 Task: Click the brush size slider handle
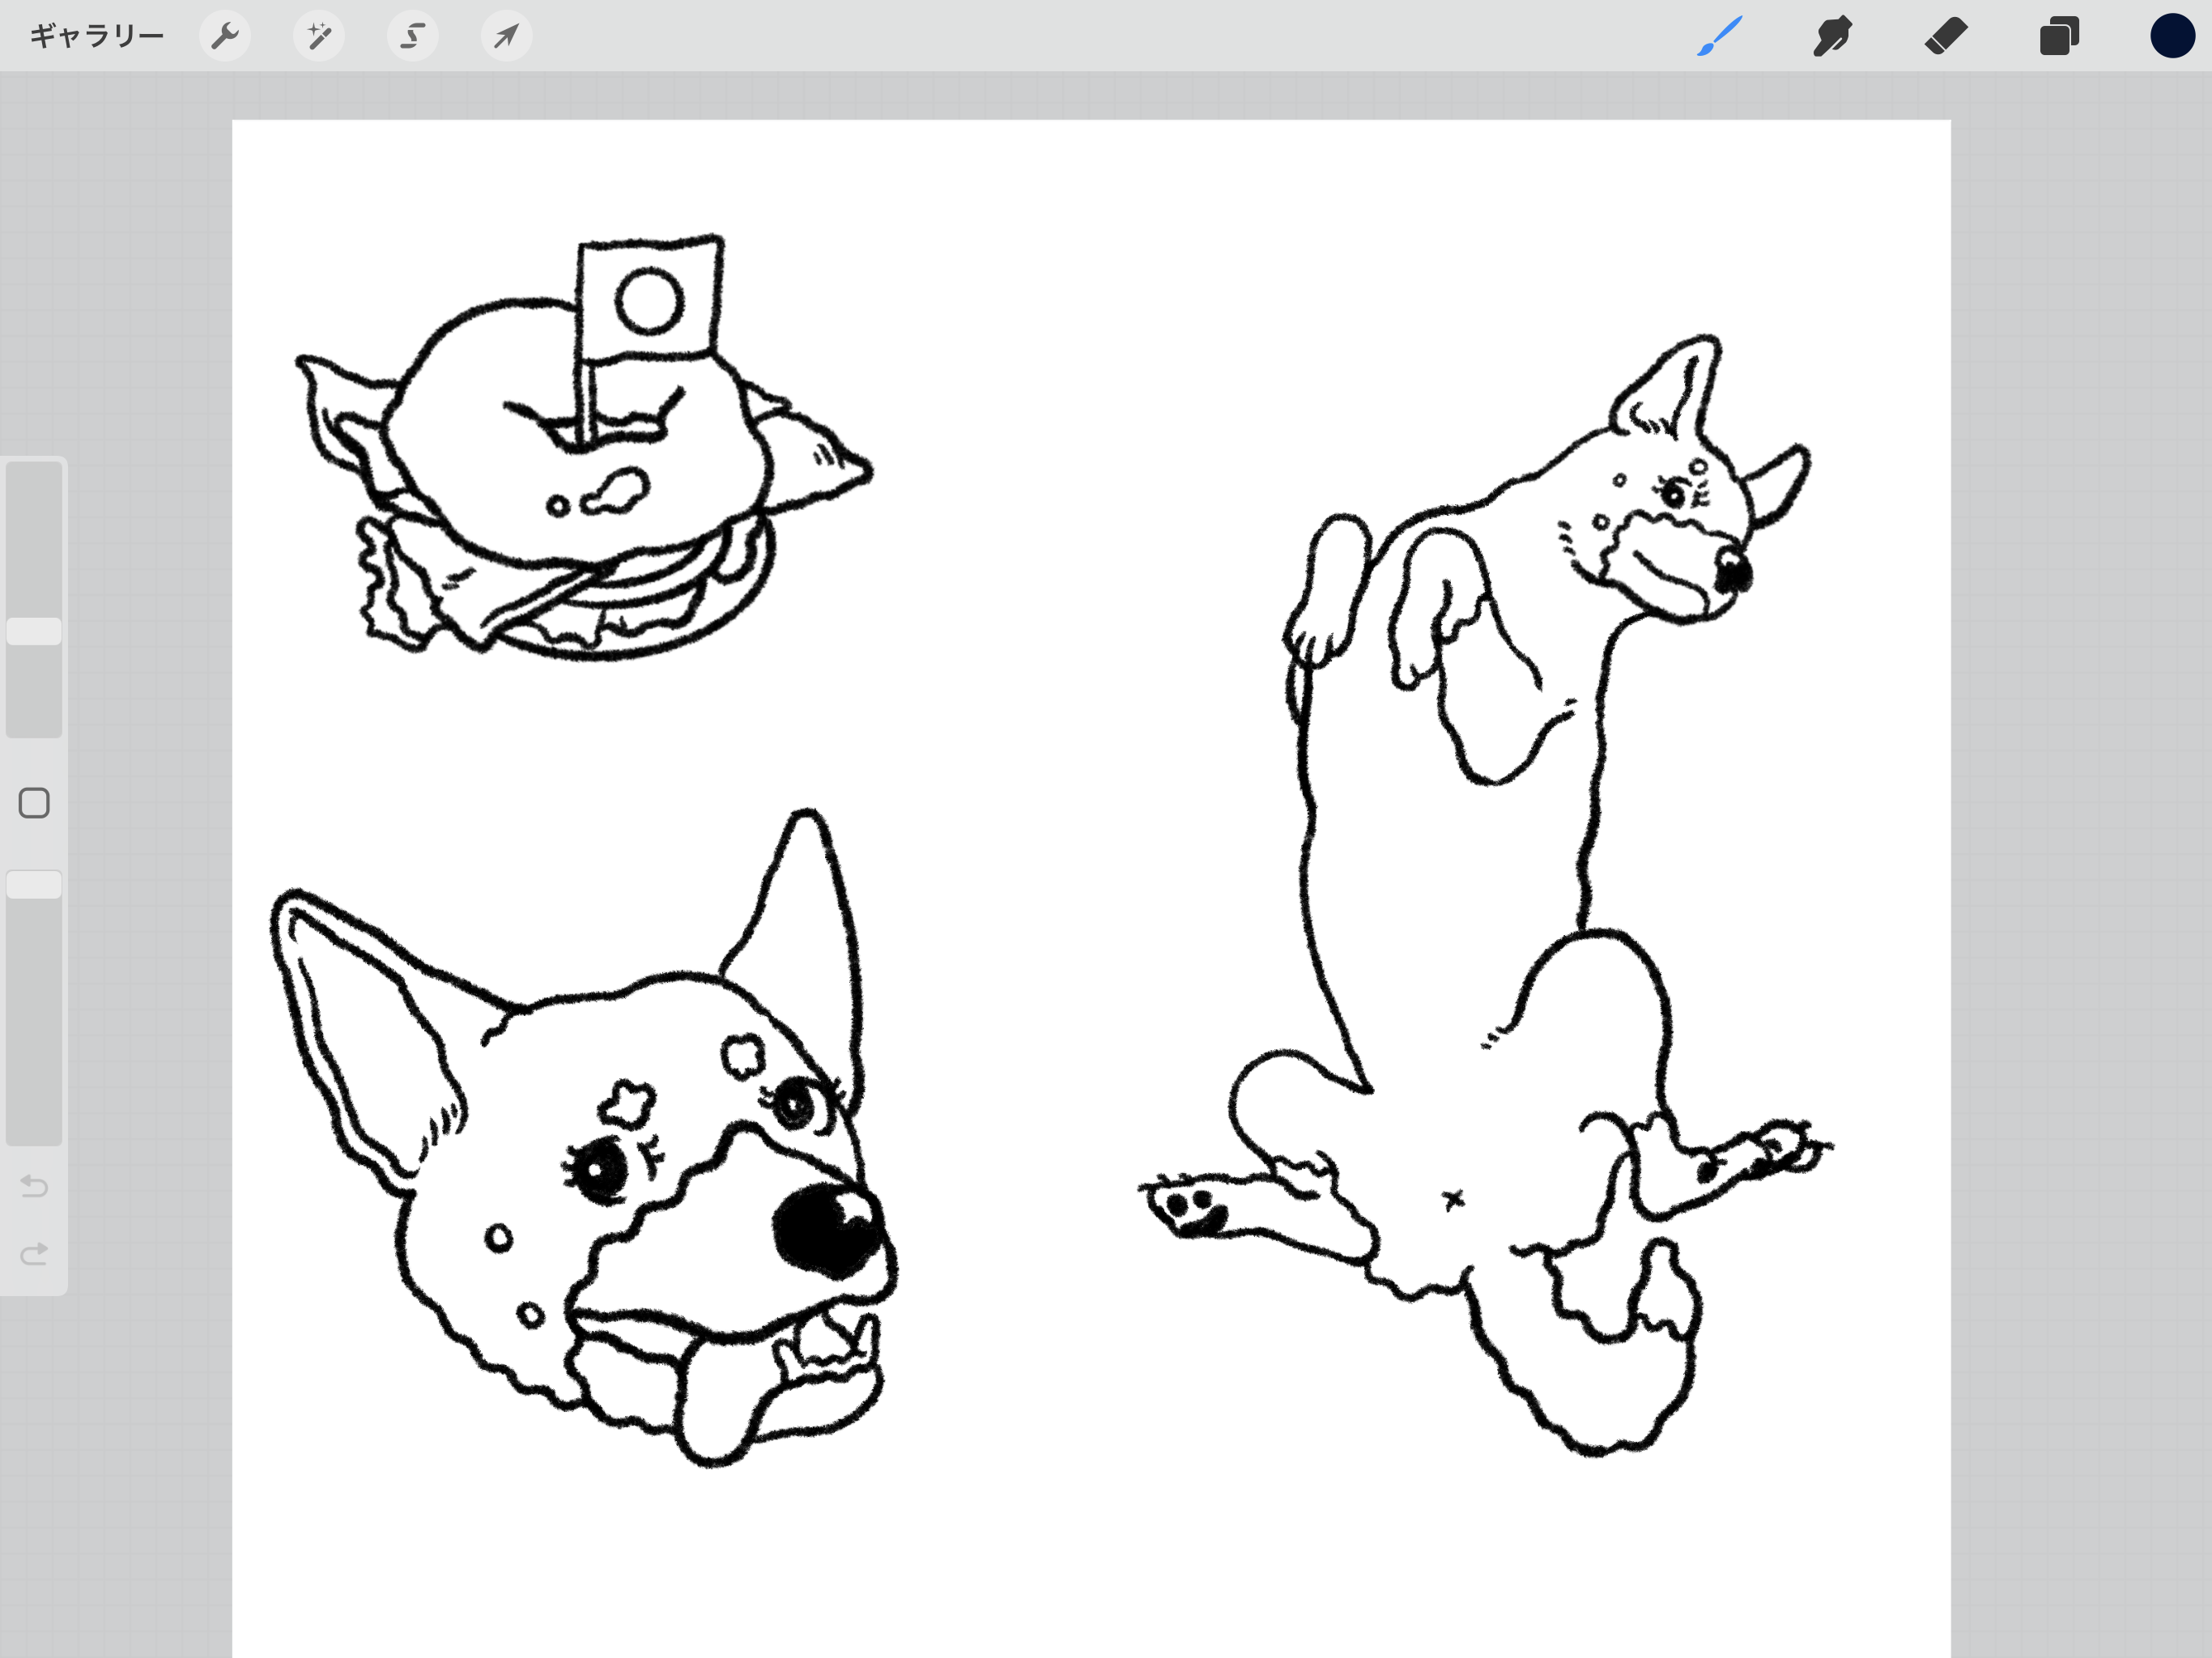[x=34, y=631]
